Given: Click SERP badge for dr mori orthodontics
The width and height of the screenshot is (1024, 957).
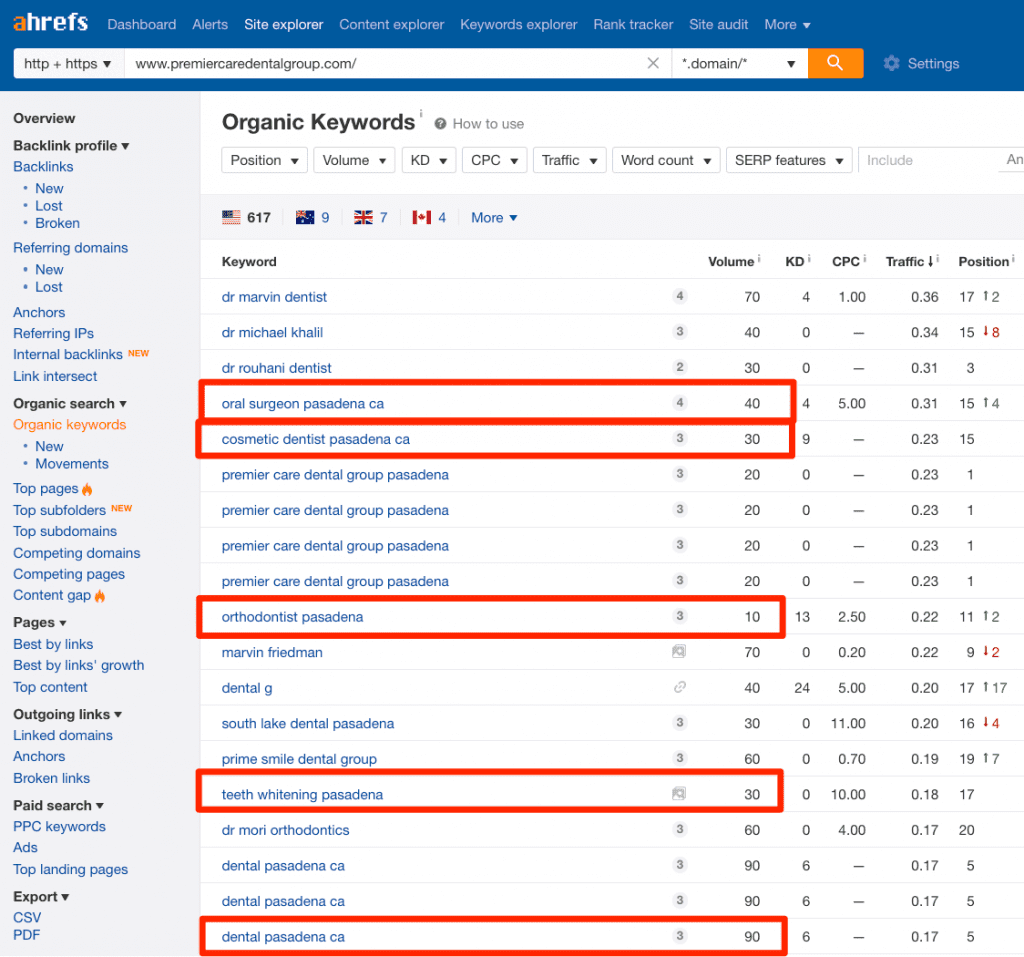Looking at the screenshot, I should point(680,829).
